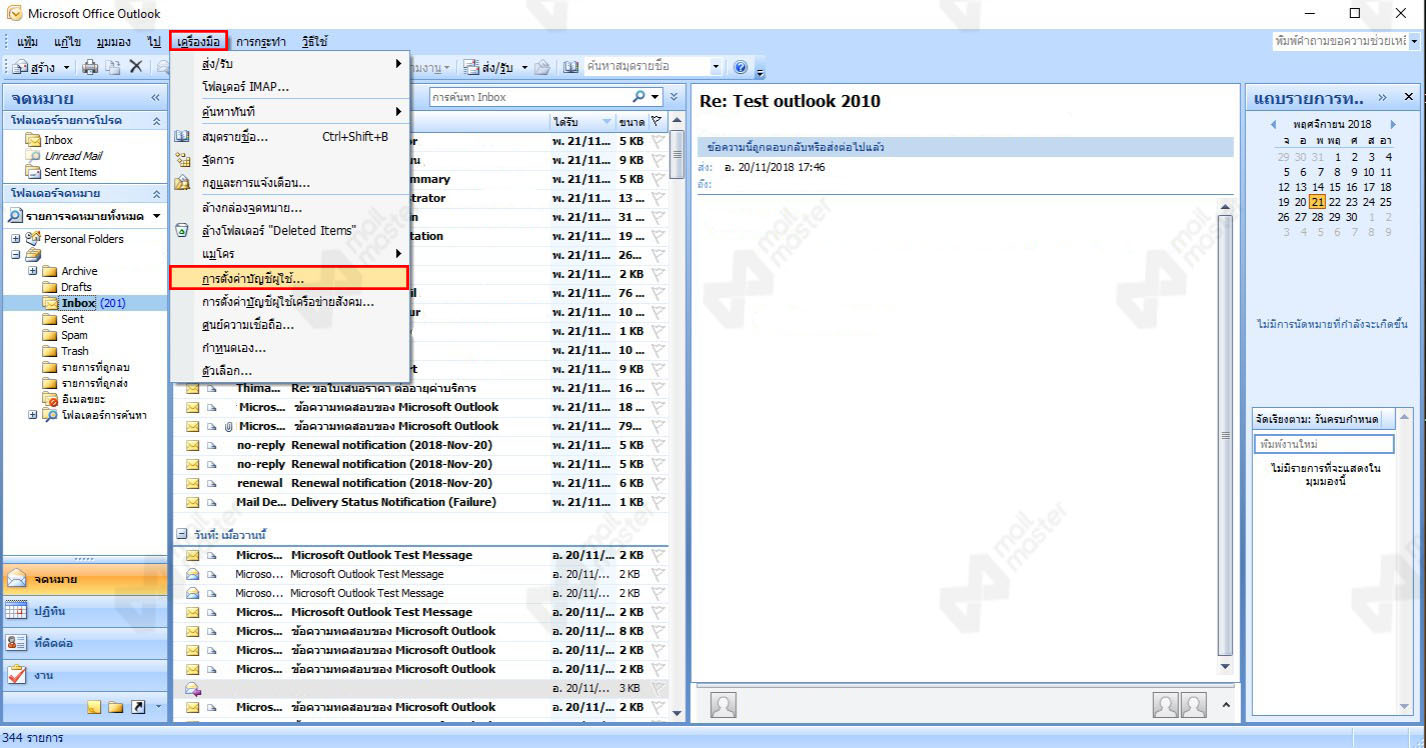Sort by ขนาด Size column header

632,121
